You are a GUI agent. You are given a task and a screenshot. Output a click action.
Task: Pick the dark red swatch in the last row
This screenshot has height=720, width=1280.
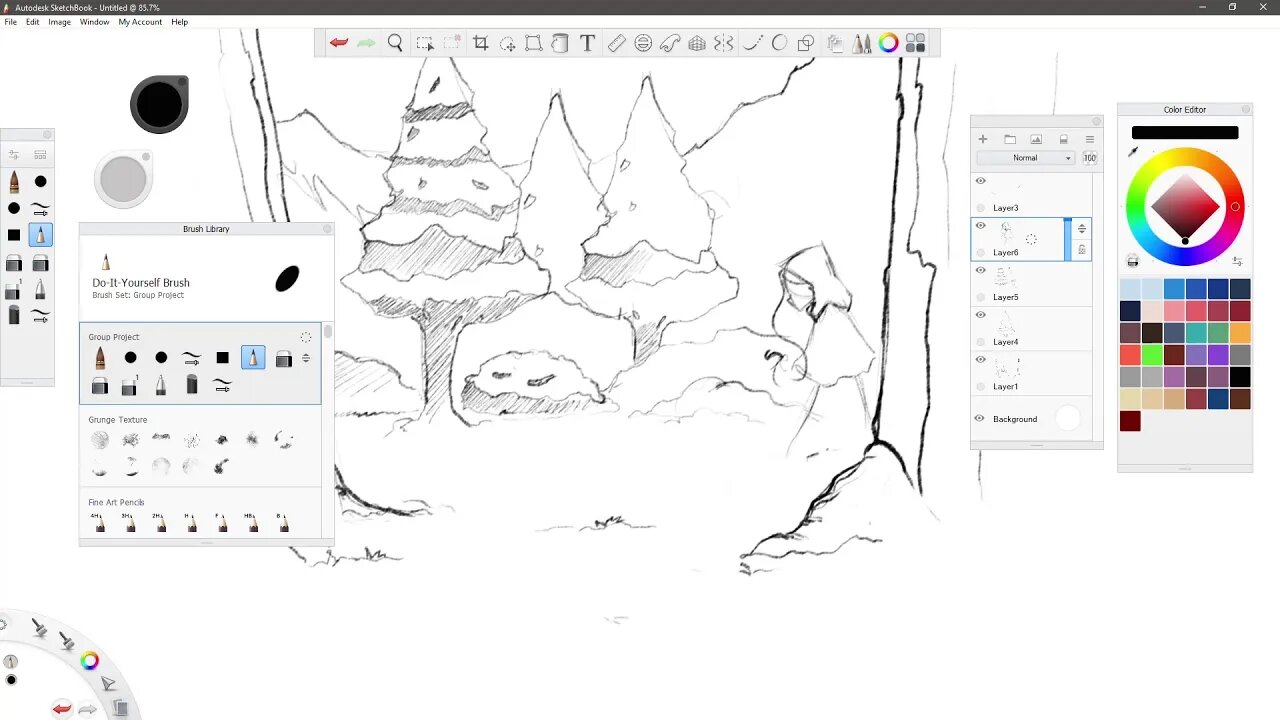coord(1130,421)
